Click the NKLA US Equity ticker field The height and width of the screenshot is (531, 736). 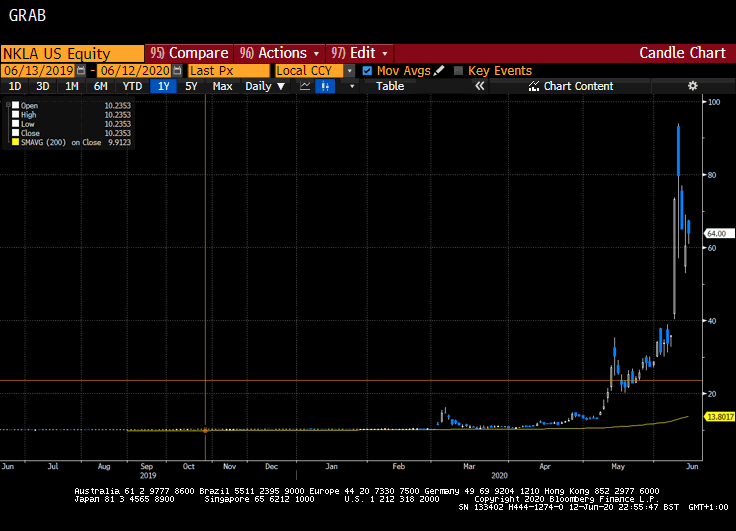pos(72,54)
